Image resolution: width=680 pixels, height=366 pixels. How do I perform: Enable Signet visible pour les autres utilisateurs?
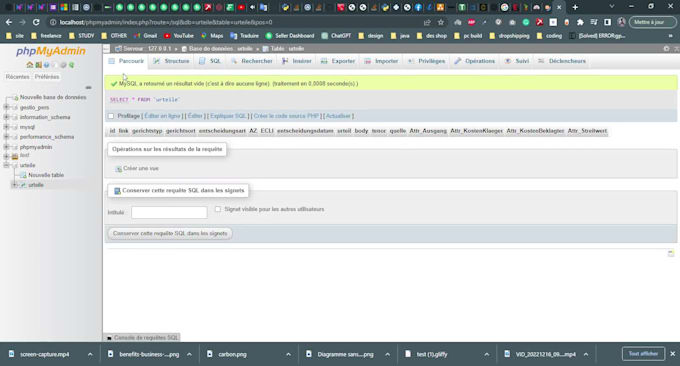click(218, 209)
